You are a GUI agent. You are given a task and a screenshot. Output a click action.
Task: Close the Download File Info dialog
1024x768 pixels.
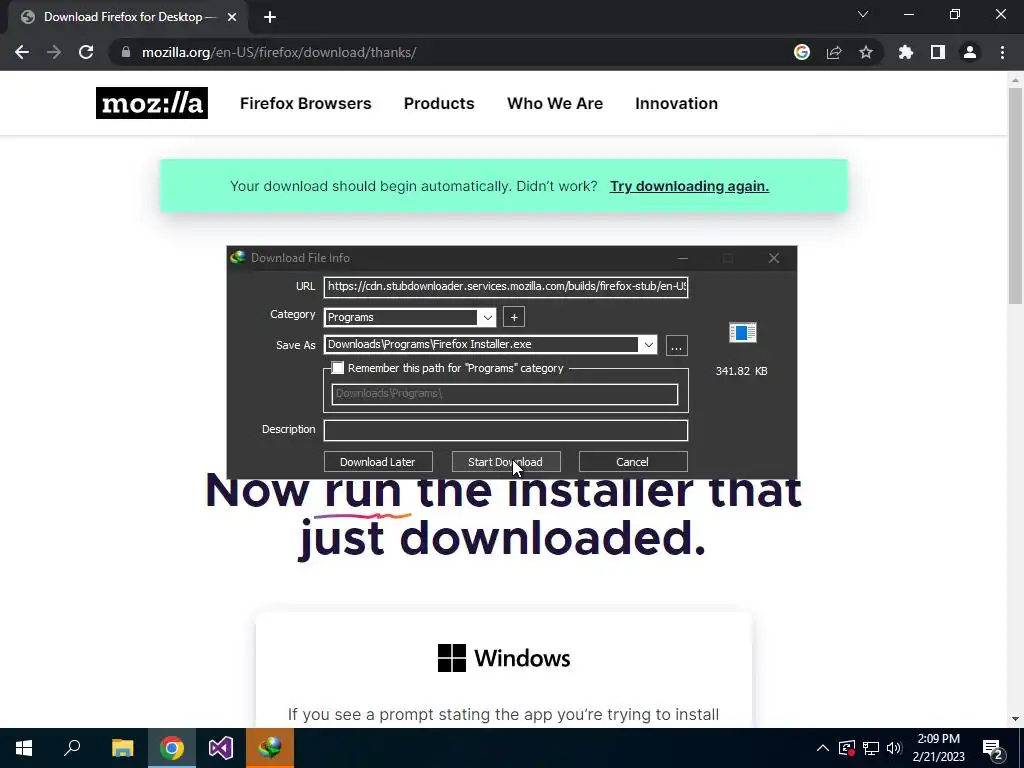(774, 258)
